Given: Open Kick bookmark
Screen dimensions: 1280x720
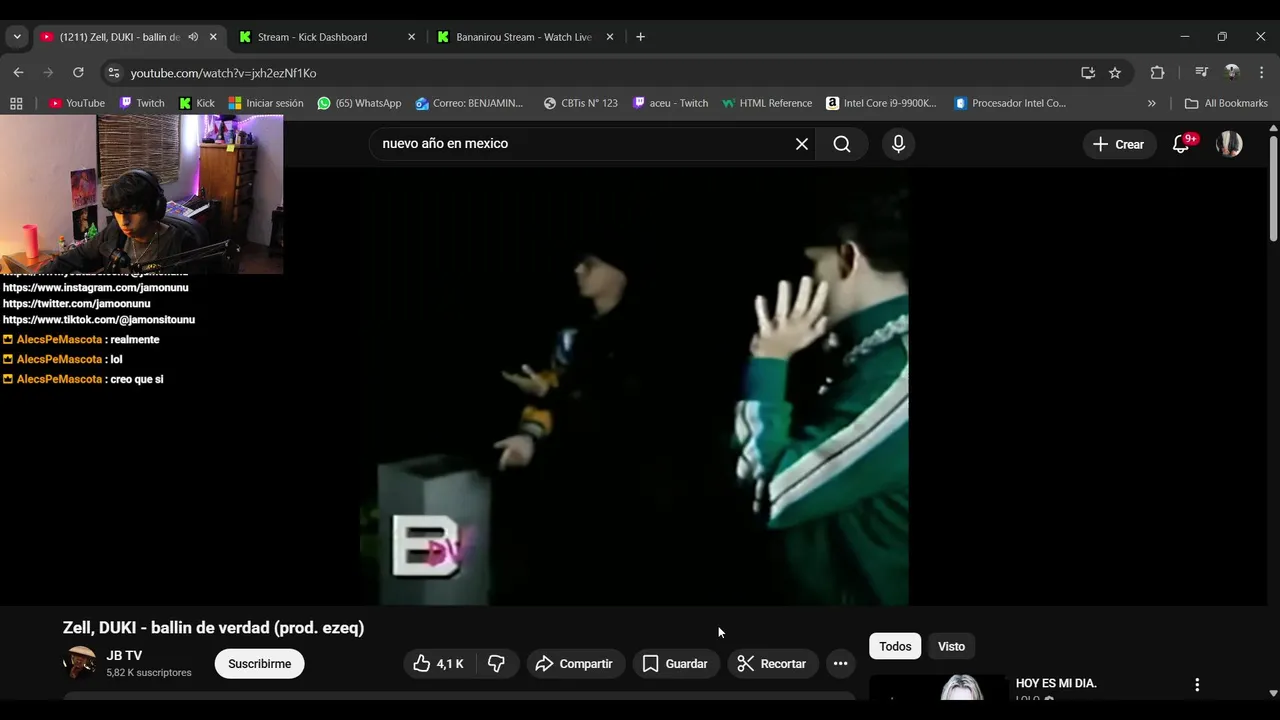Looking at the screenshot, I should coord(197,103).
